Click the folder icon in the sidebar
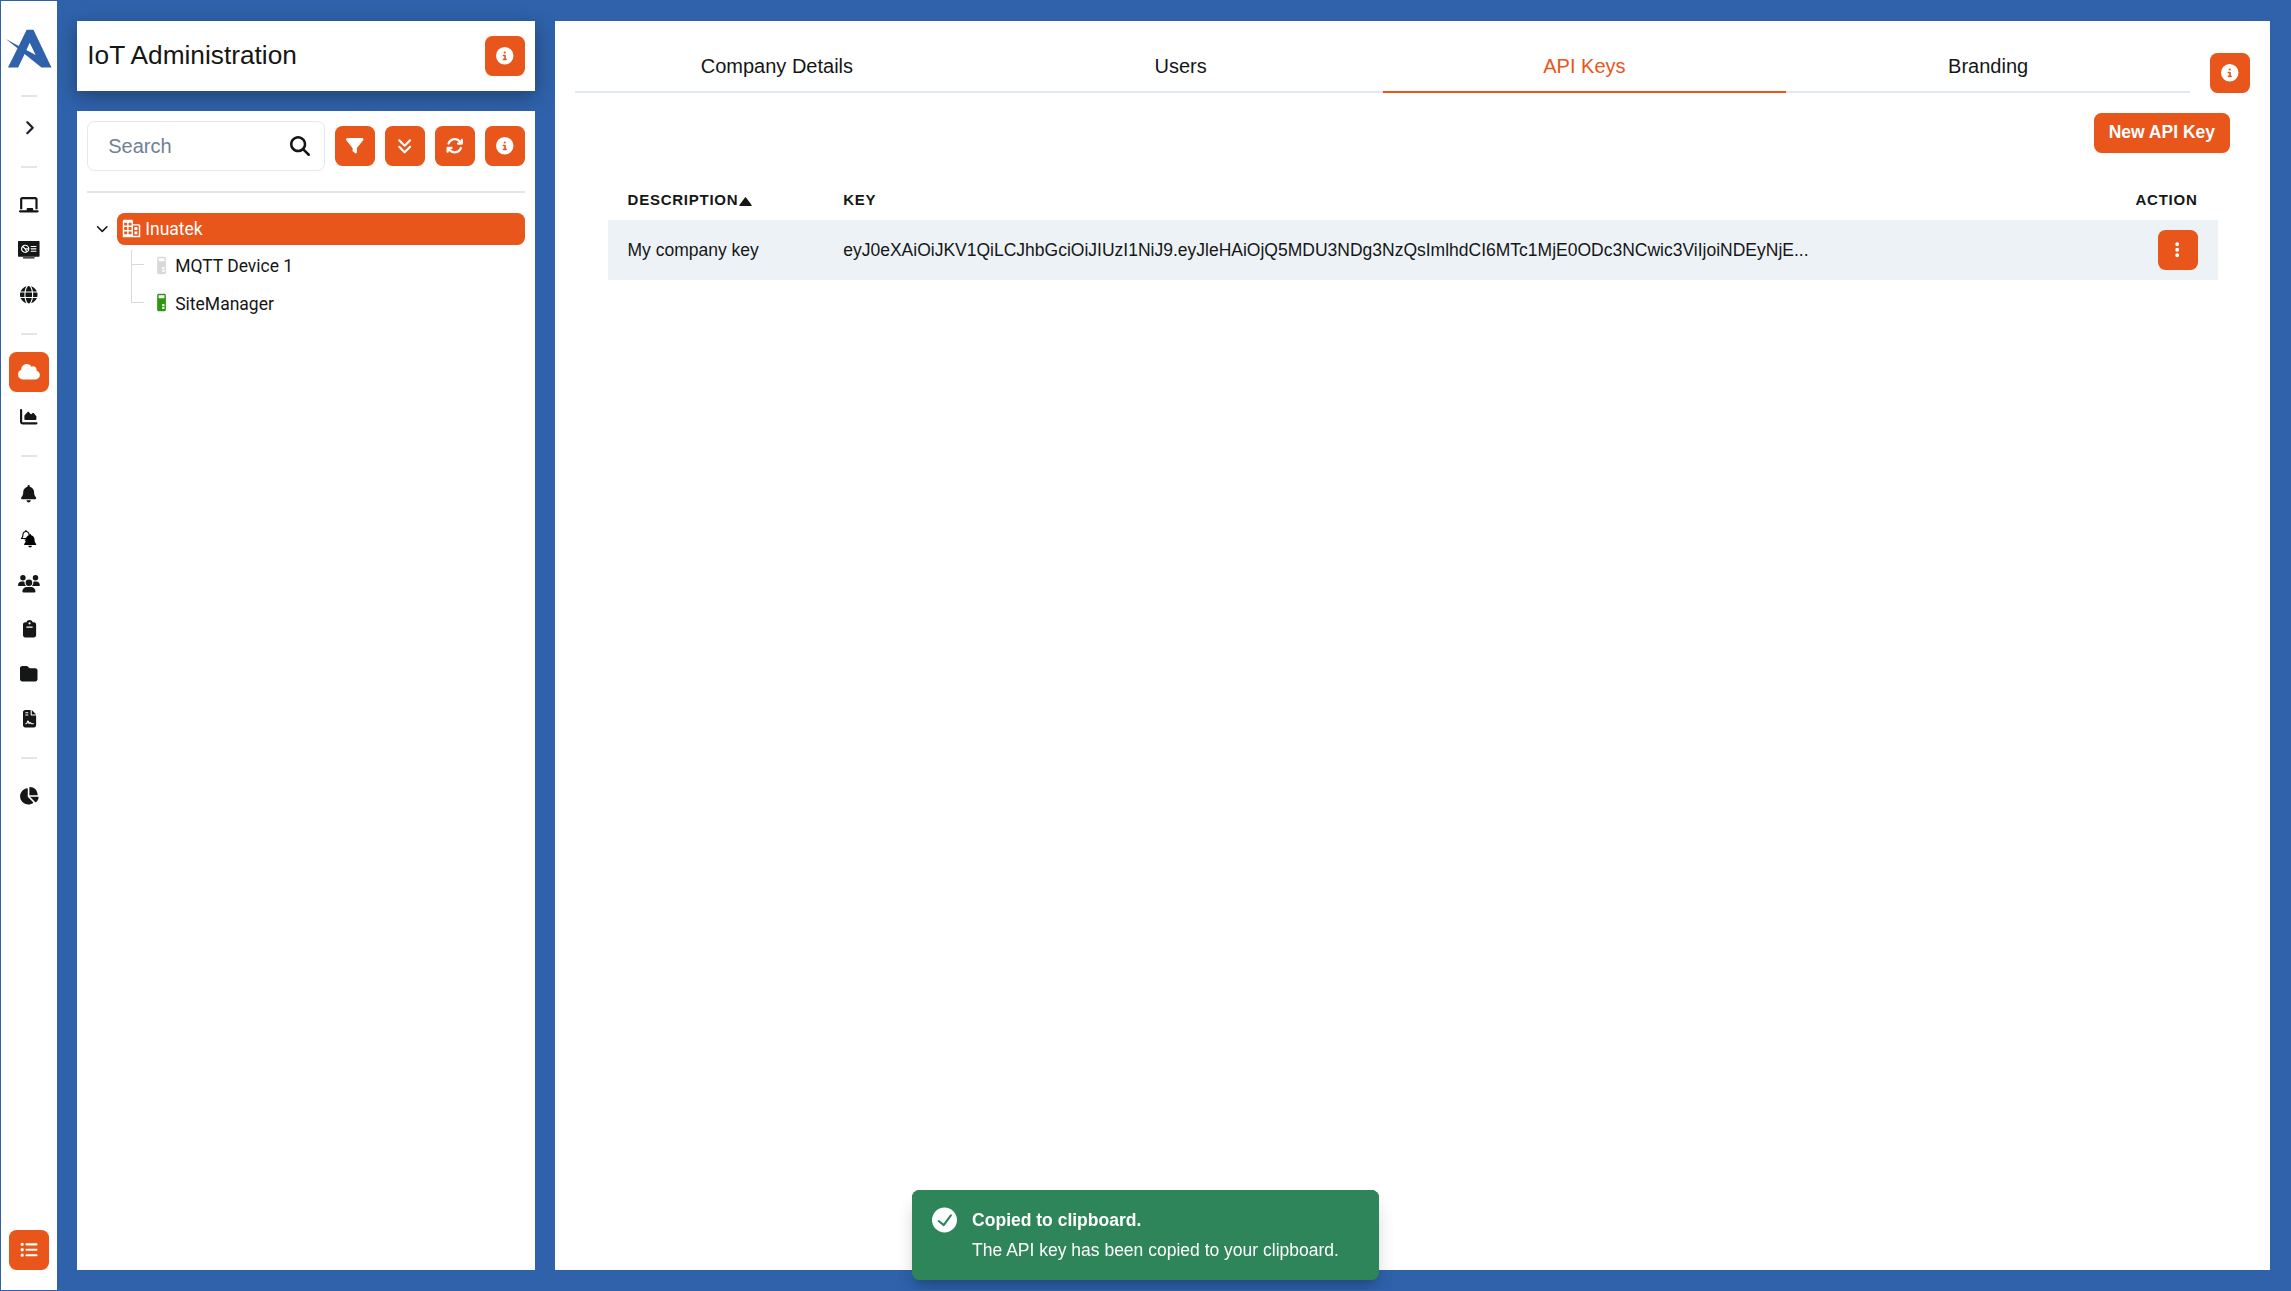2291x1291 pixels. (x=29, y=674)
